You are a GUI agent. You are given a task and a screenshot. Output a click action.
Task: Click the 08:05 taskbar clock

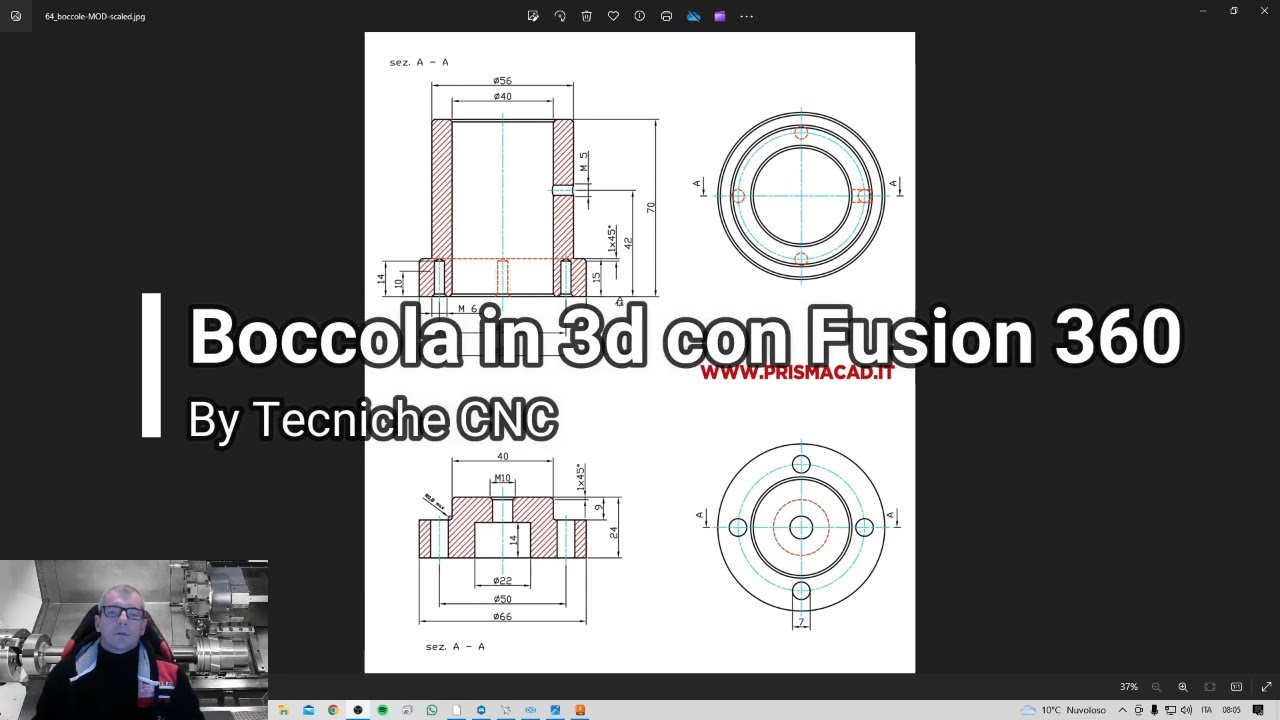tap(1231, 710)
